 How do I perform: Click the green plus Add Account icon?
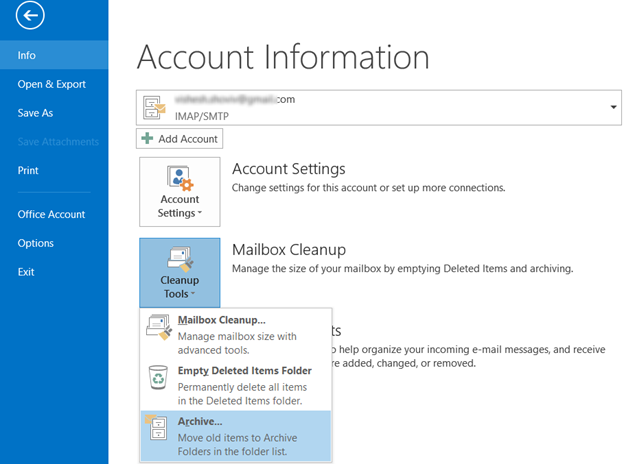click(x=147, y=138)
